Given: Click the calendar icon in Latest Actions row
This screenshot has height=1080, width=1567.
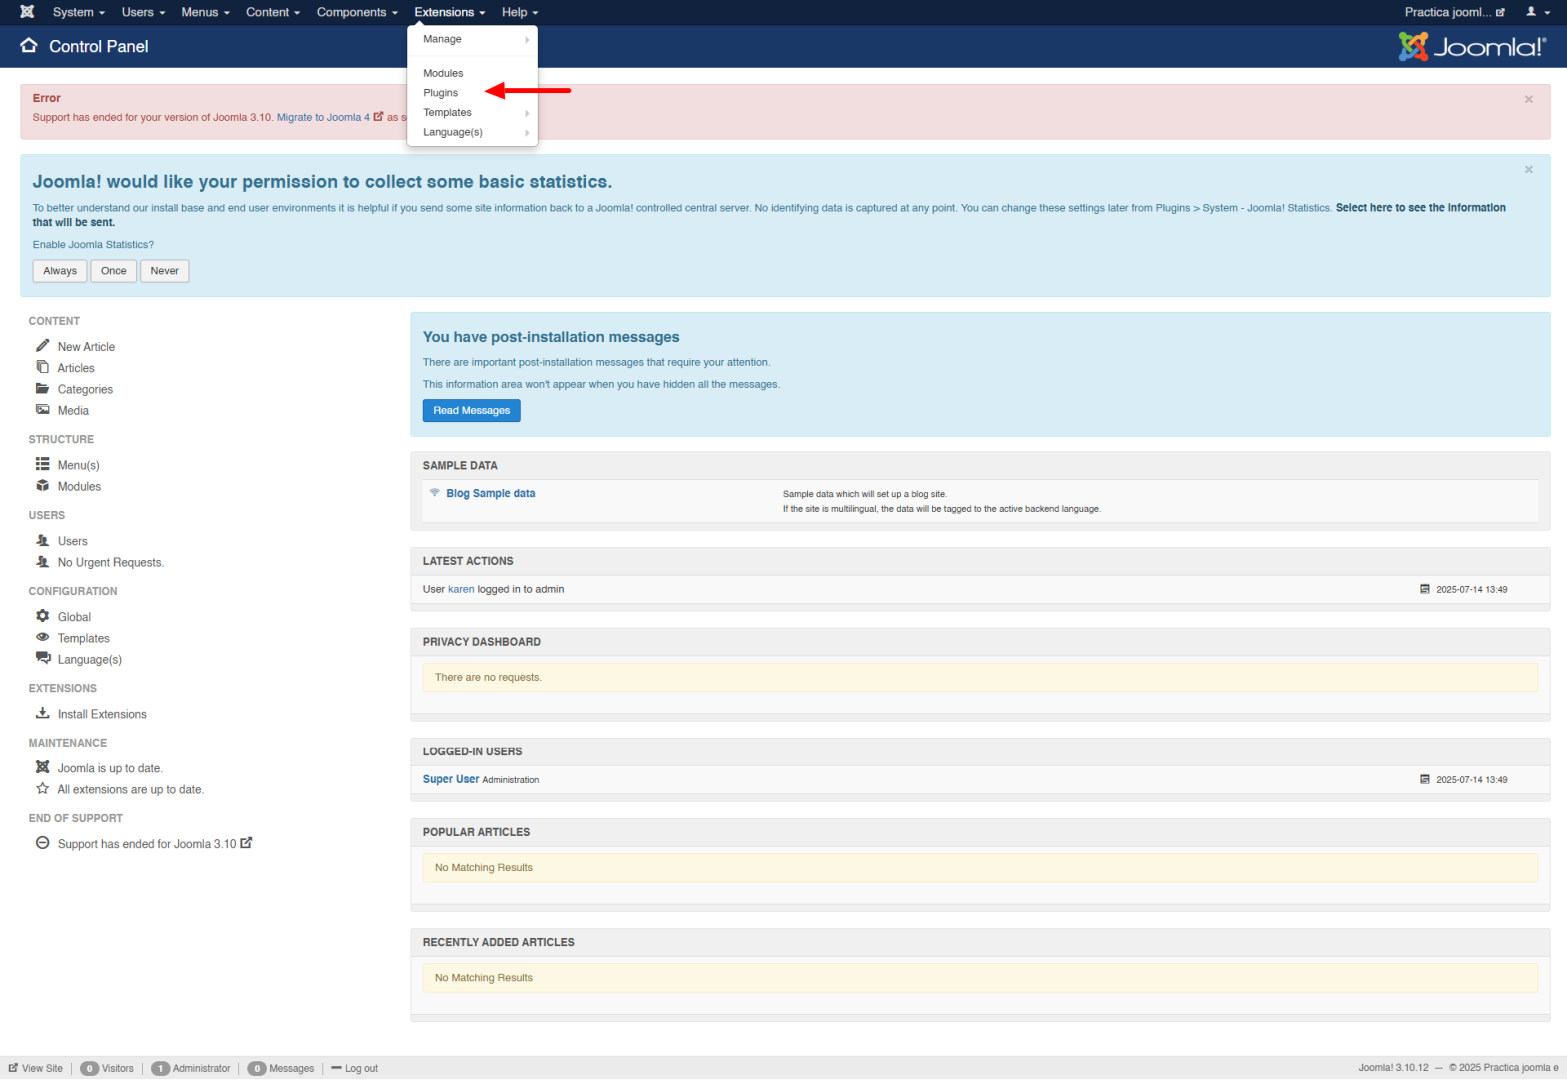Looking at the screenshot, I should pos(1425,589).
